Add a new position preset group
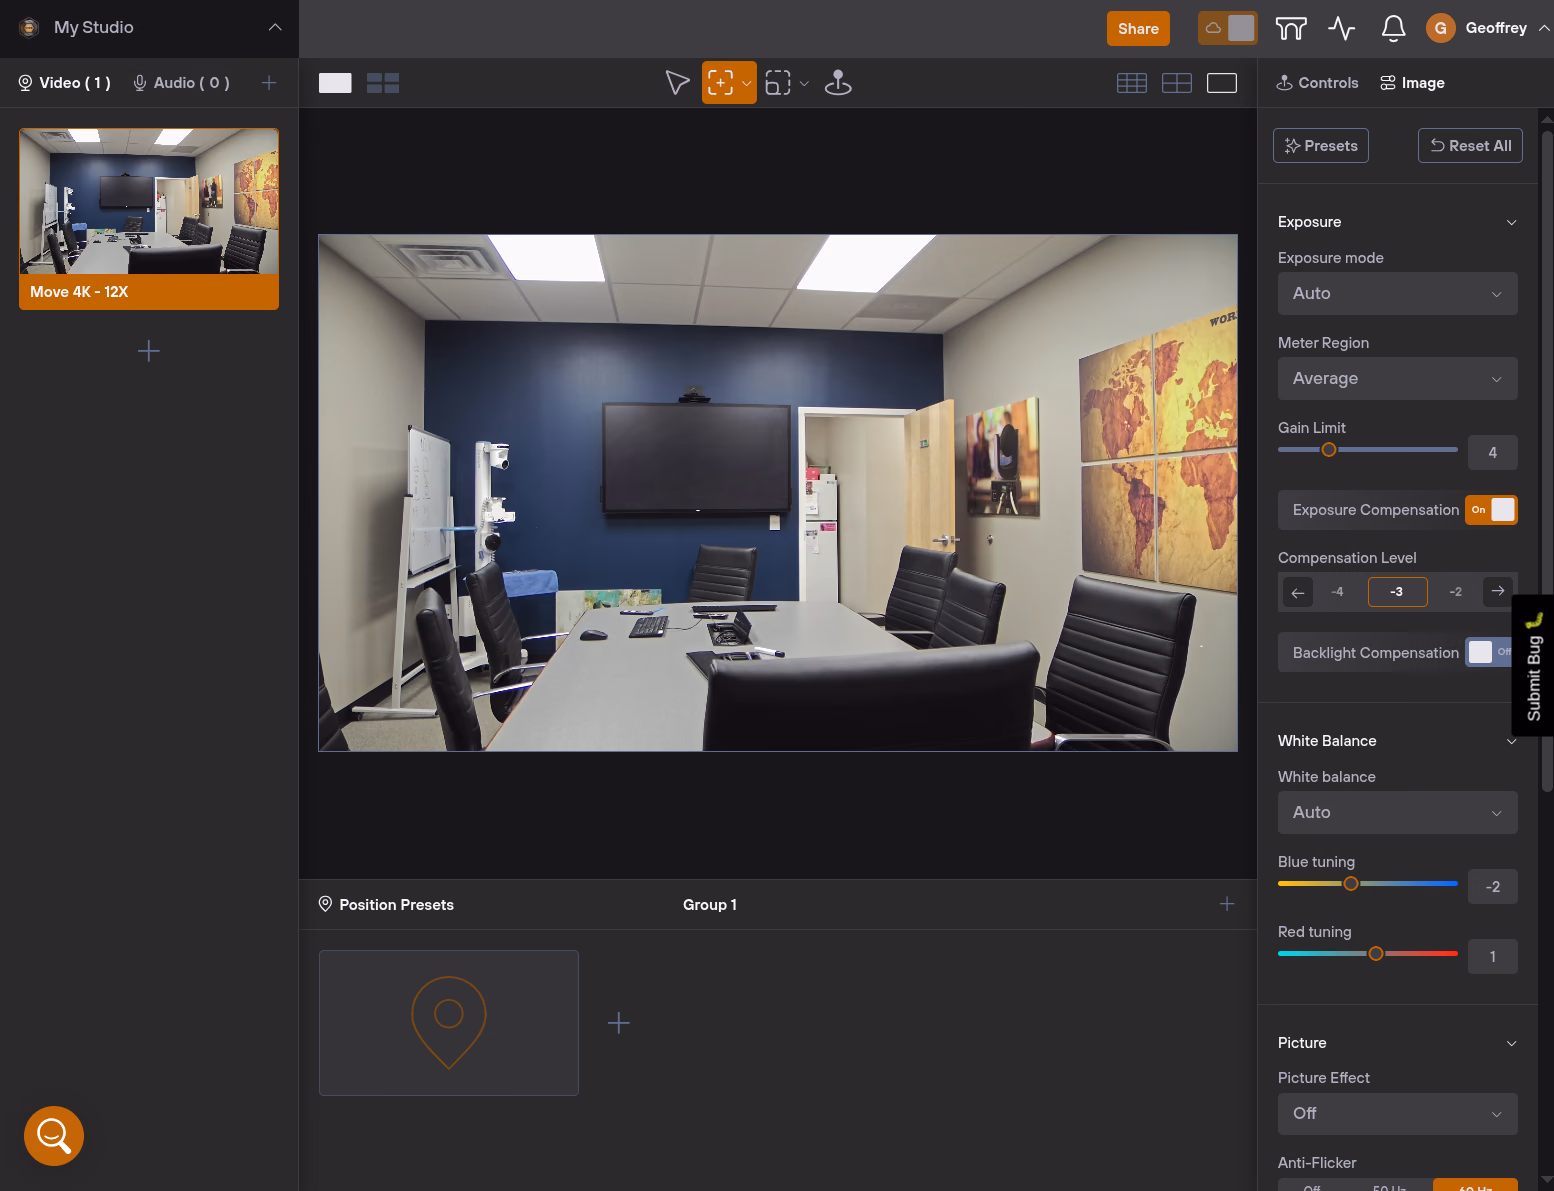1554x1191 pixels. pyautogui.click(x=1227, y=904)
